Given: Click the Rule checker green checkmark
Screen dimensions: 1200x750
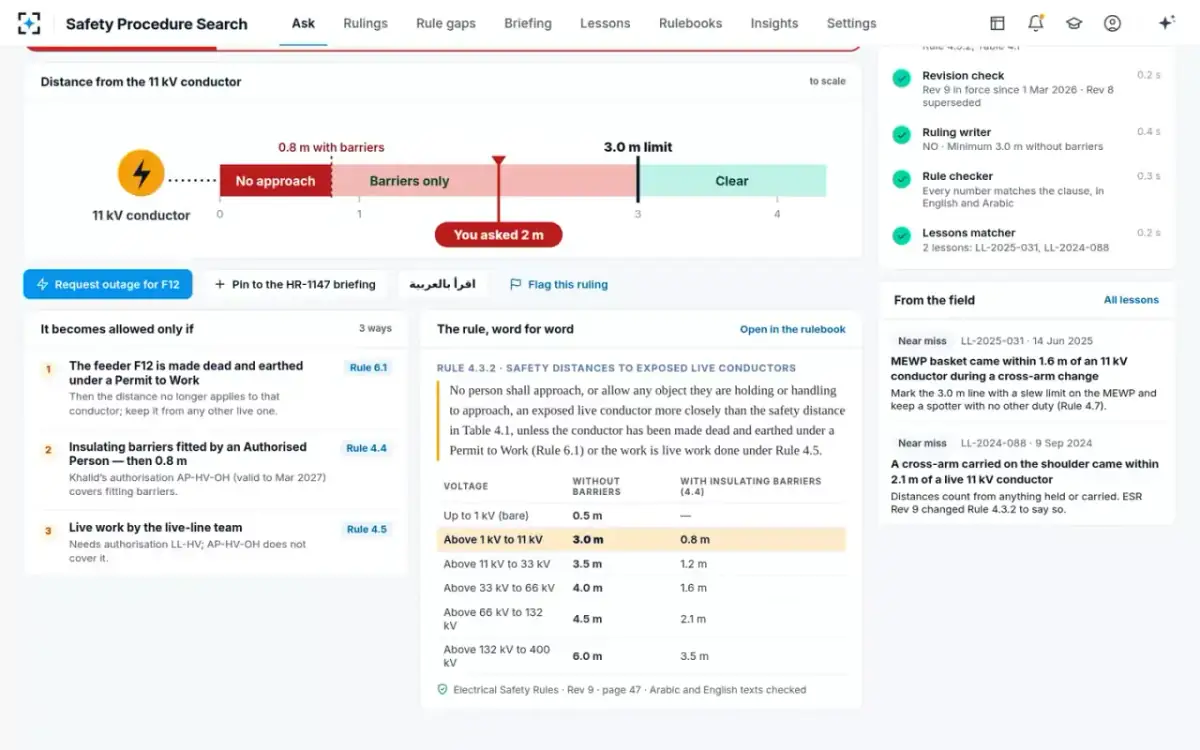Looking at the screenshot, I should (x=902, y=178).
